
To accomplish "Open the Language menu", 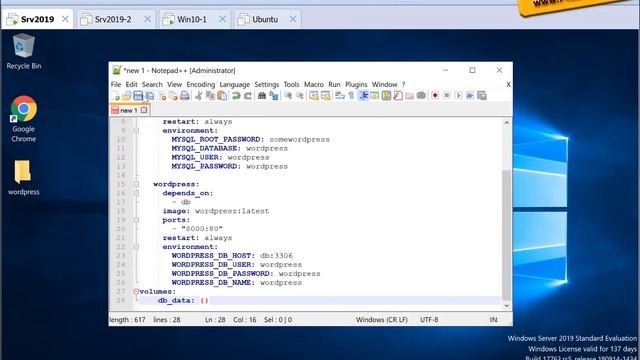I will point(235,84).
